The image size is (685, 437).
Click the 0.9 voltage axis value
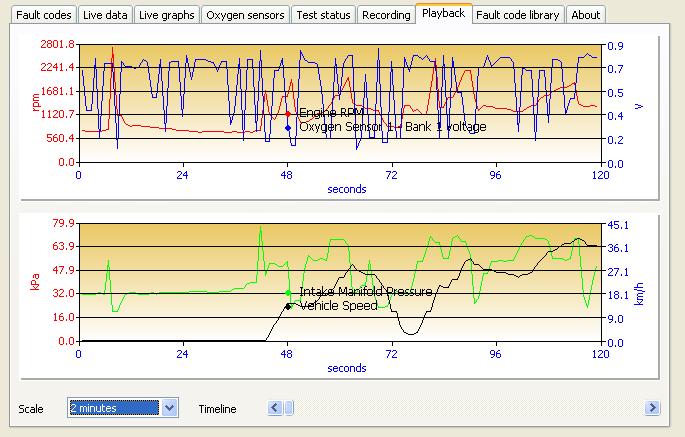[615, 46]
